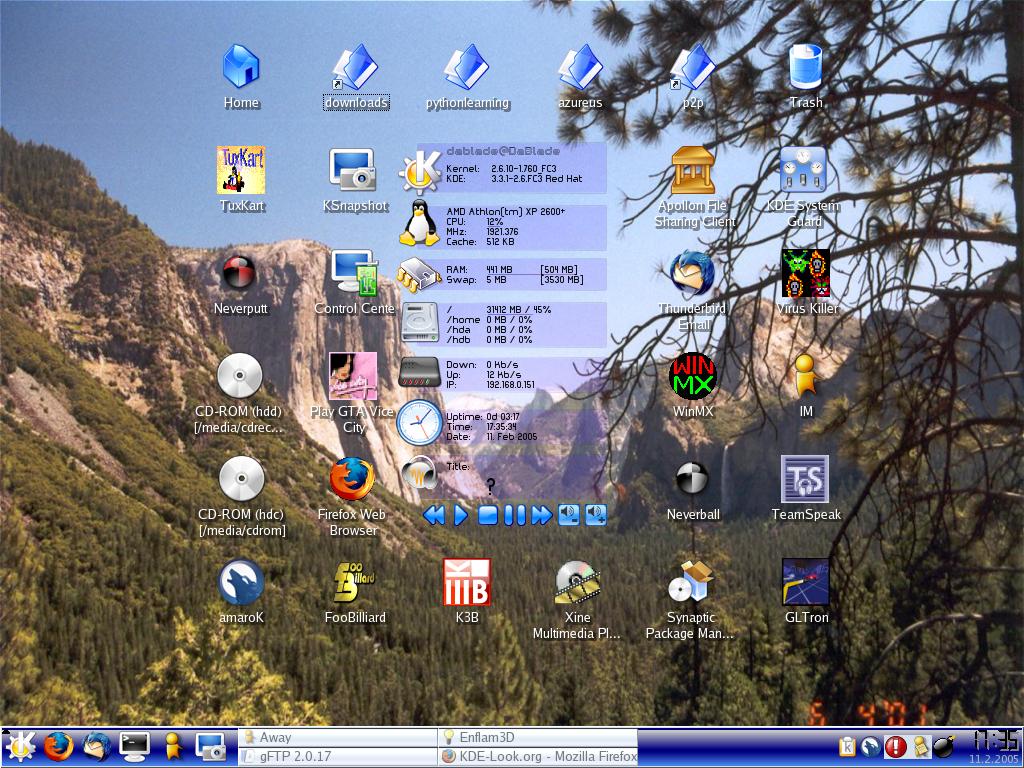Open the IM desktop icon
The width and height of the screenshot is (1024, 768).
coord(806,376)
